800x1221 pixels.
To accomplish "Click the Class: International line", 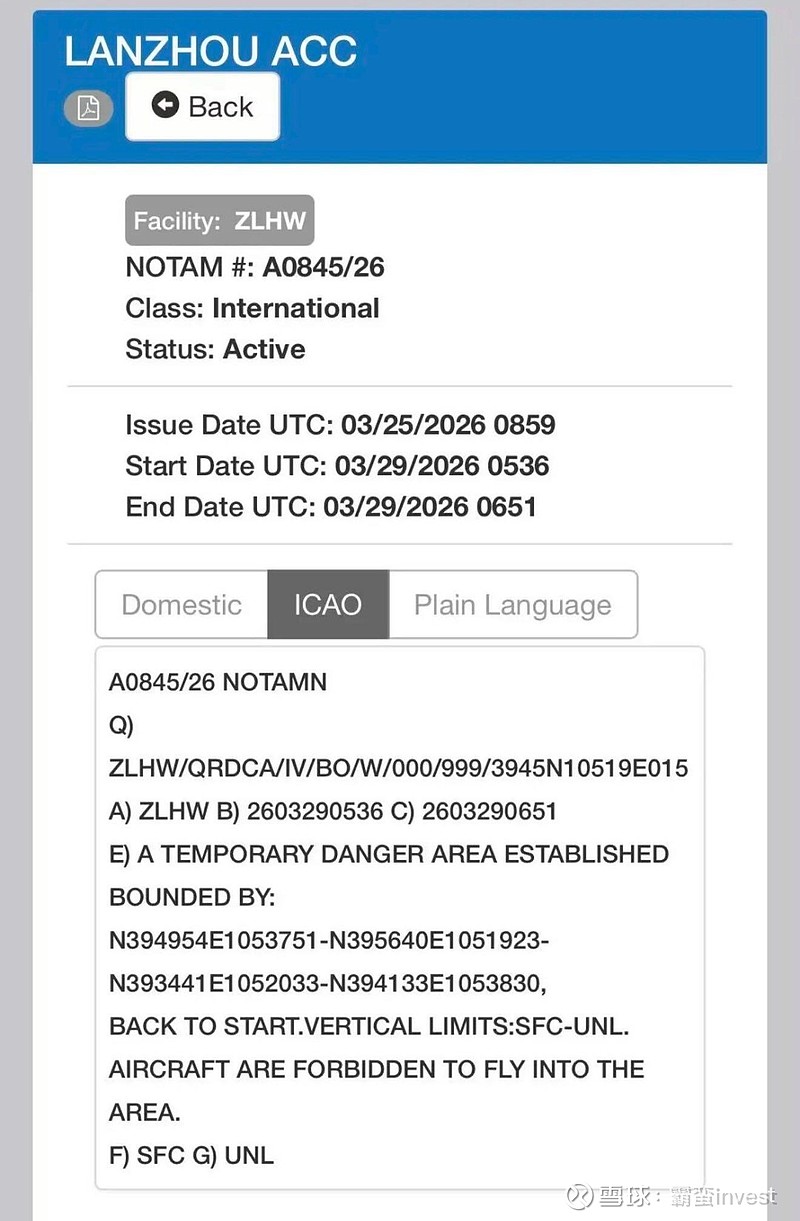I will [x=252, y=308].
